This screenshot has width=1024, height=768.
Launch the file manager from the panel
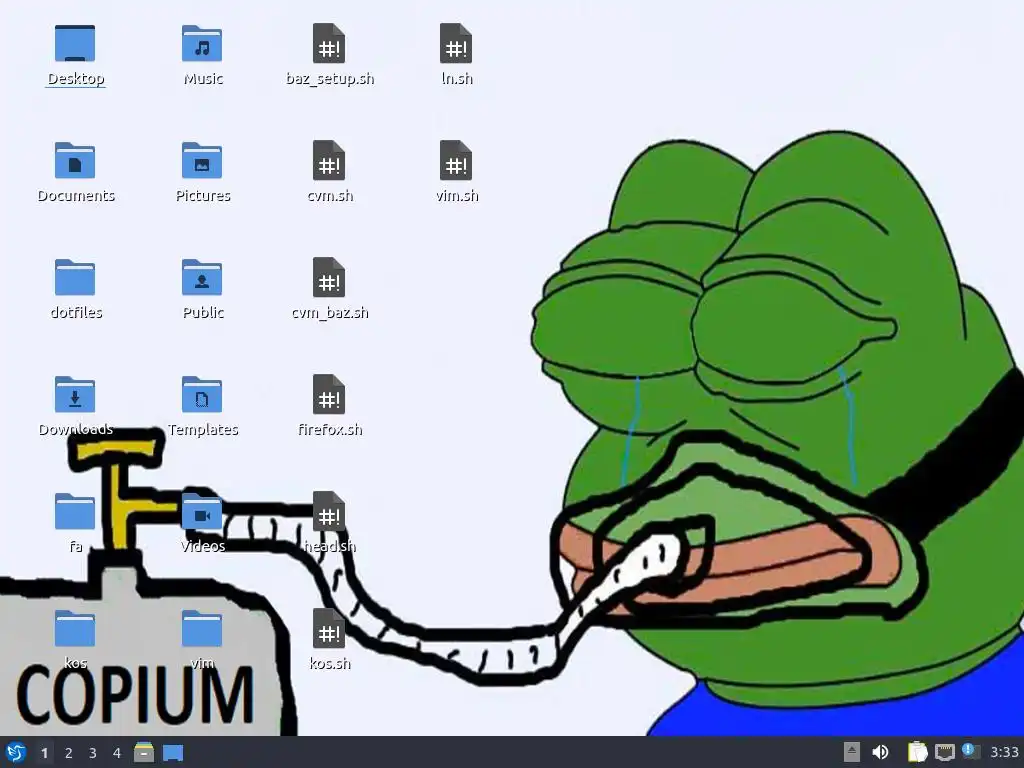(x=144, y=752)
